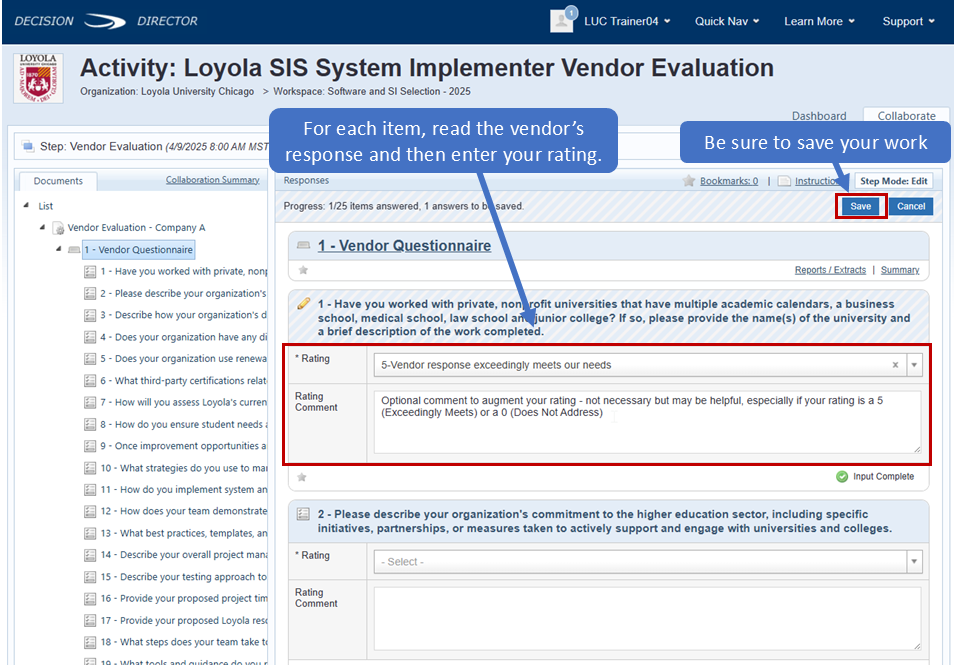The width and height of the screenshot is (955, 665).
Task: Open the Collaboration Summary tab
Action: click(213, 180)
